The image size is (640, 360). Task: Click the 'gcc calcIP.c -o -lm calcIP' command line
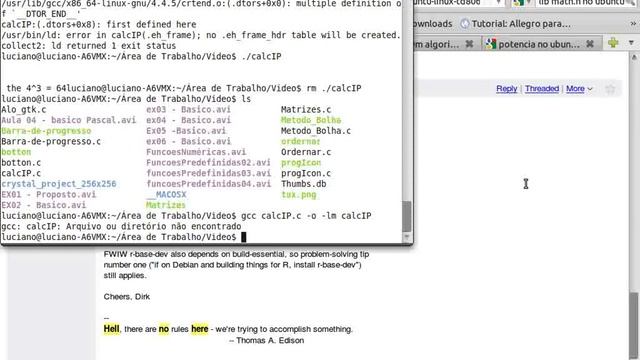pos(306,216)
